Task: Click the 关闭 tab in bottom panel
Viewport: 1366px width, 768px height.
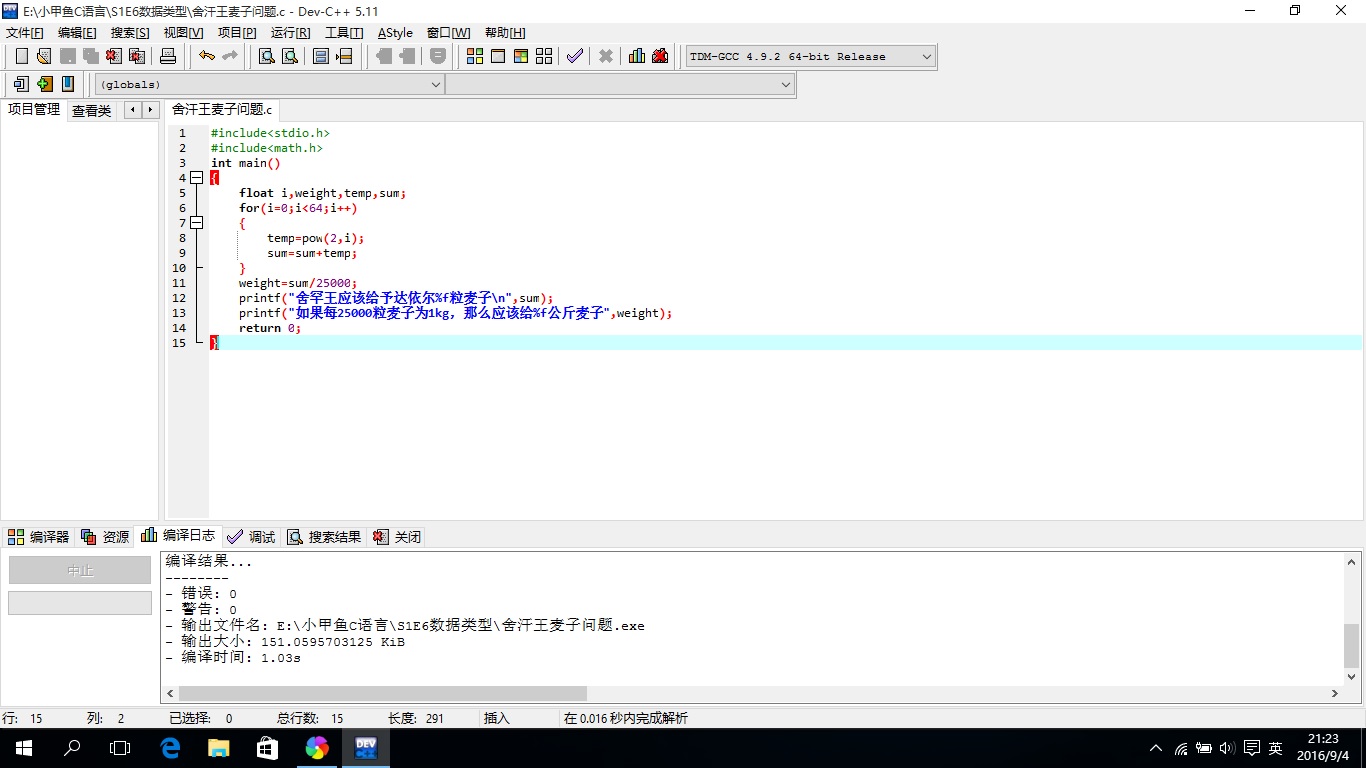Action: [x=397, y=537]
